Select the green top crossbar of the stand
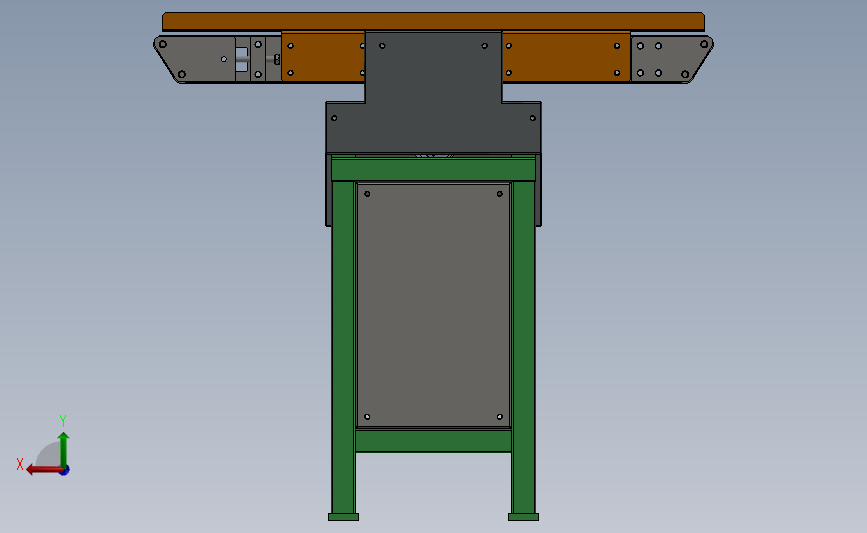Image resolution: width=867 pixels, height=533 pixels. click(x=434, y=170)
